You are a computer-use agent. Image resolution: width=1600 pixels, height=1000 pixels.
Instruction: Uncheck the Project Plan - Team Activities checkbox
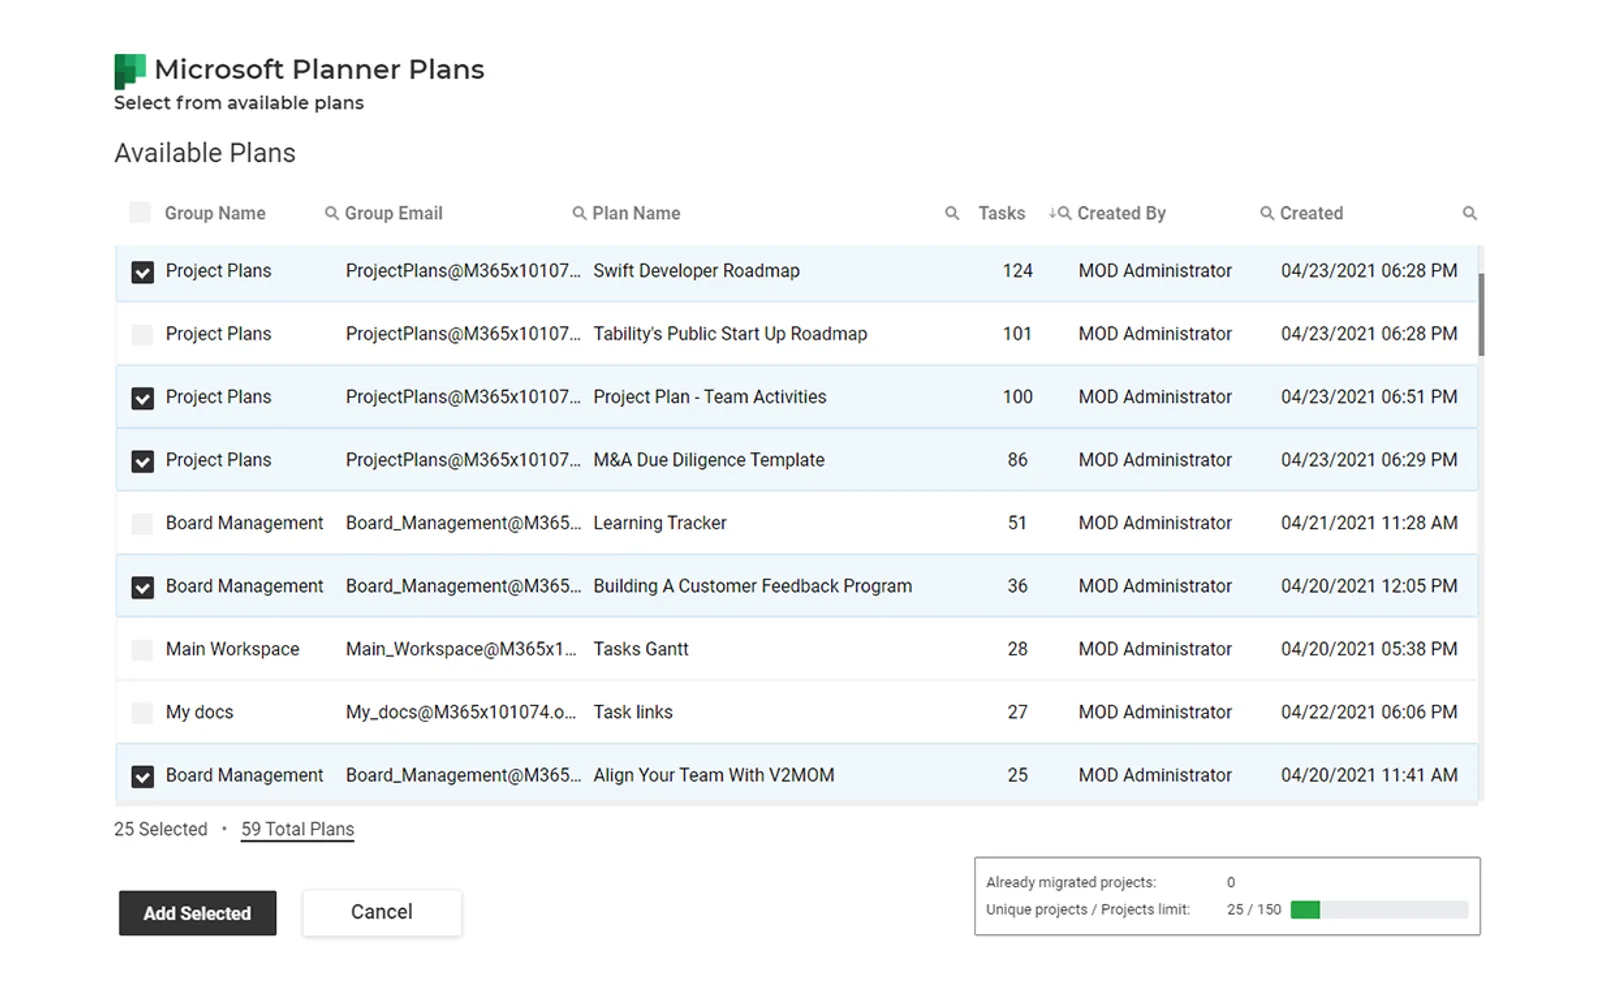[143, 398]
